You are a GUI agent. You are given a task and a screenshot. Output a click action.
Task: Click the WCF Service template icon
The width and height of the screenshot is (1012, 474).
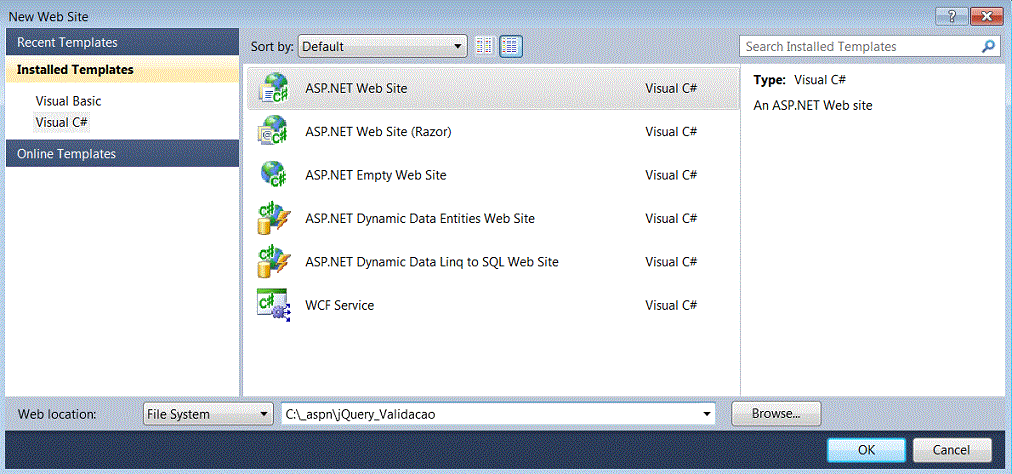(272, 304)
